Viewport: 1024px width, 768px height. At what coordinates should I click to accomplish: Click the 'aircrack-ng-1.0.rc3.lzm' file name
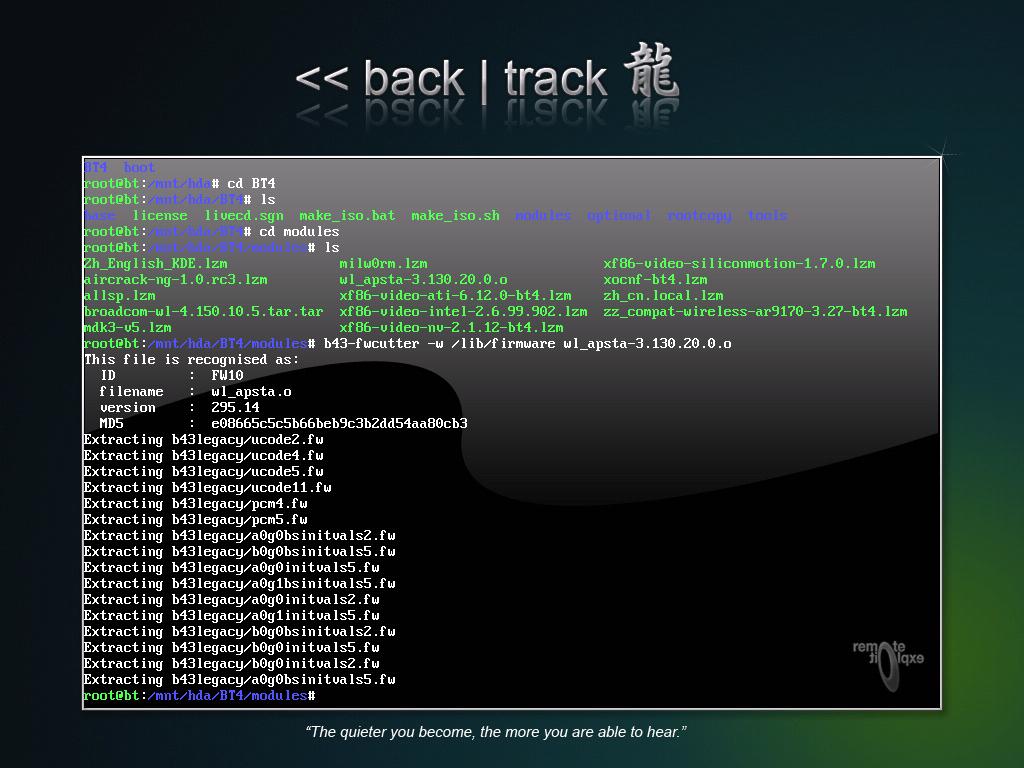(176, 280)
